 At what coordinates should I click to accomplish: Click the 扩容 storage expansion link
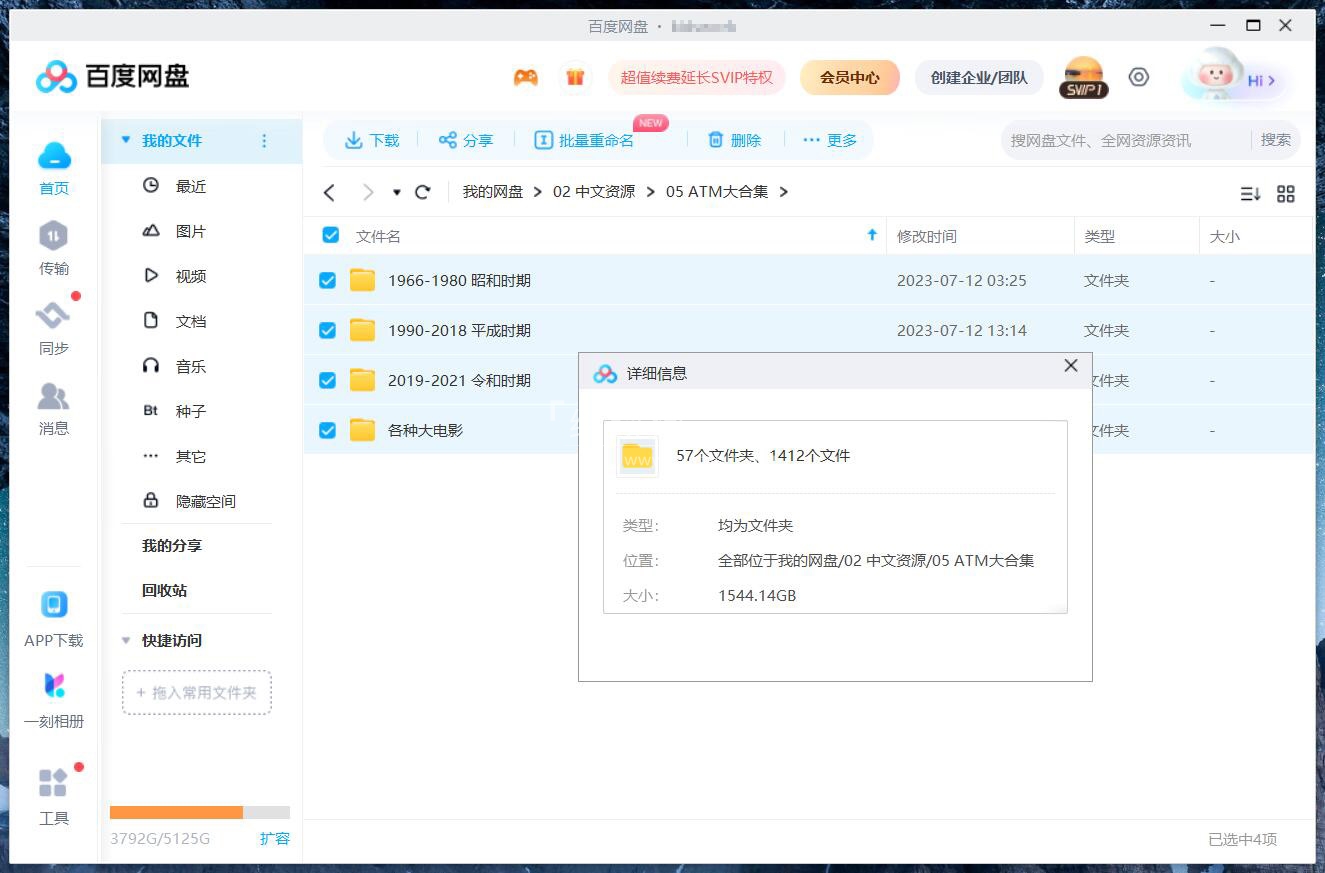tap(276, 839)
